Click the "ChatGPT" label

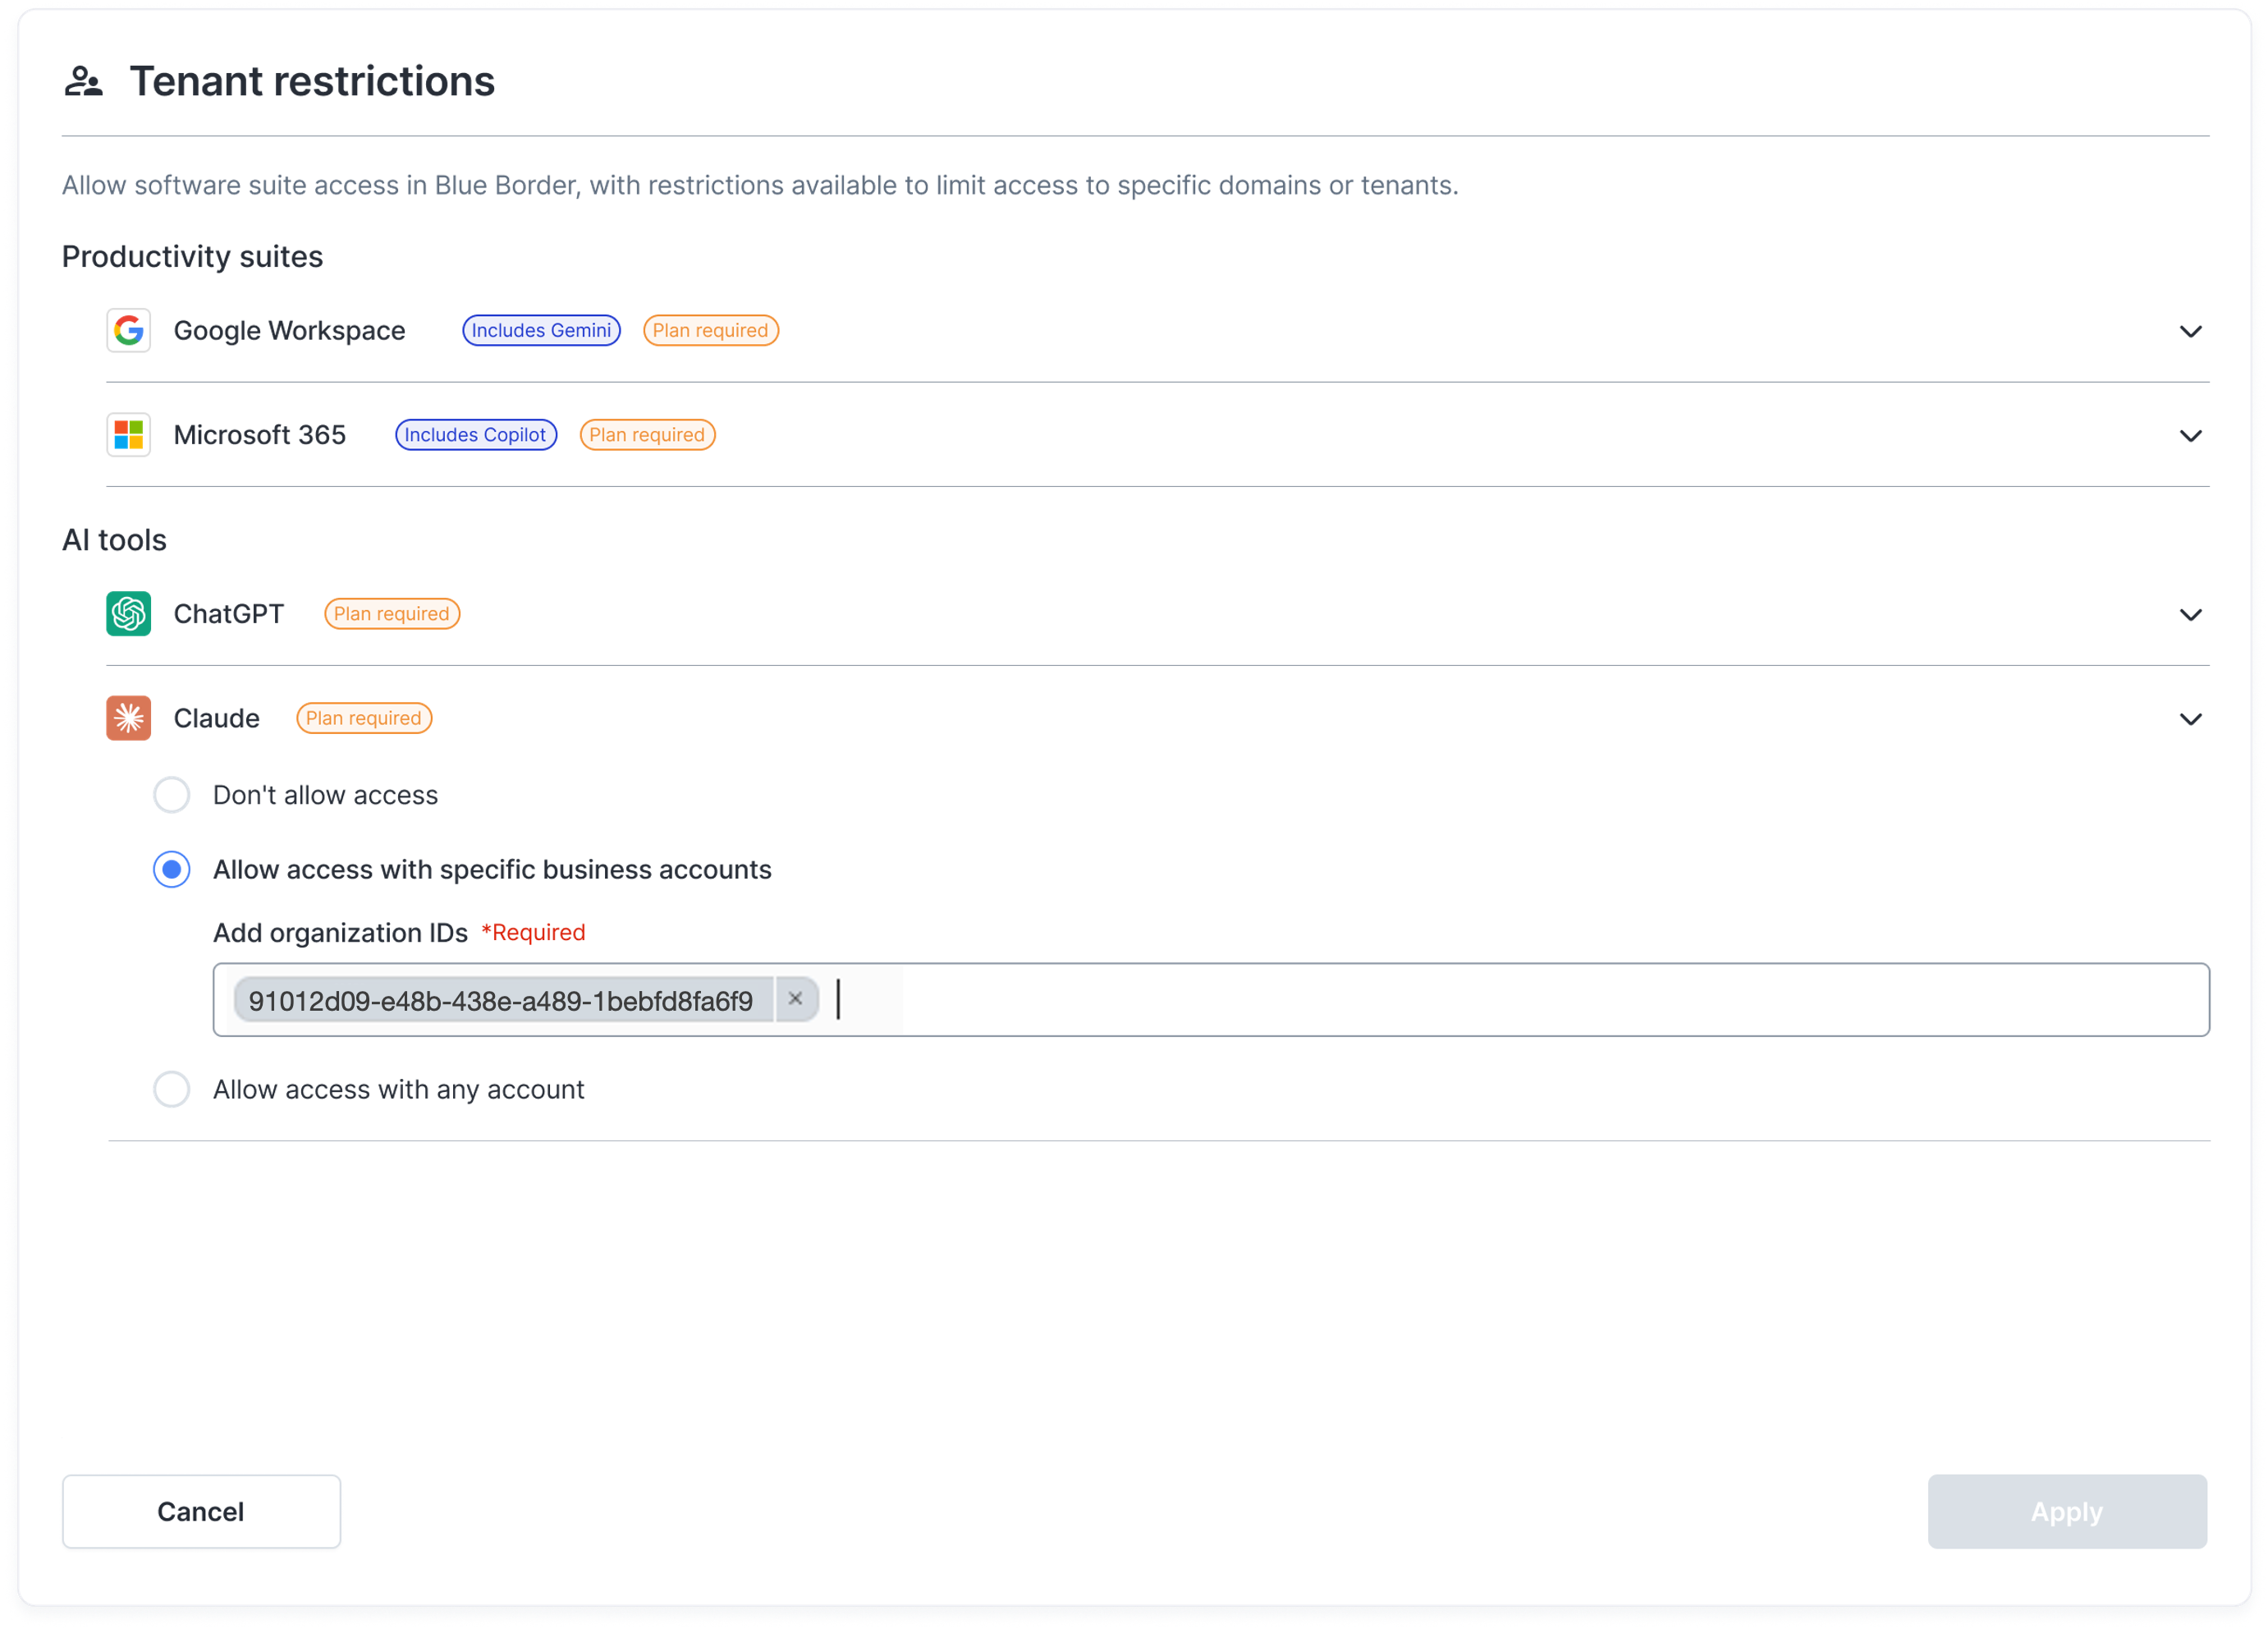[x=229, y=614]
